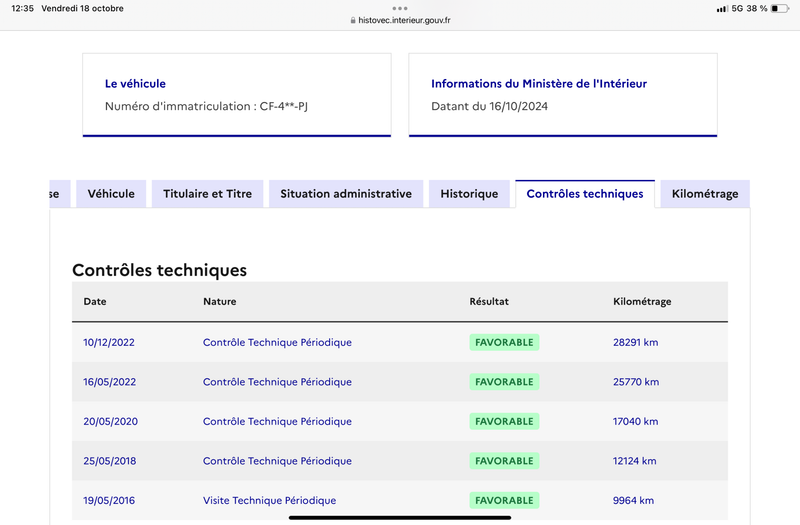Tap the battery icon in status bar
This screenshot has width=800, height=525.
pos(780,8)
